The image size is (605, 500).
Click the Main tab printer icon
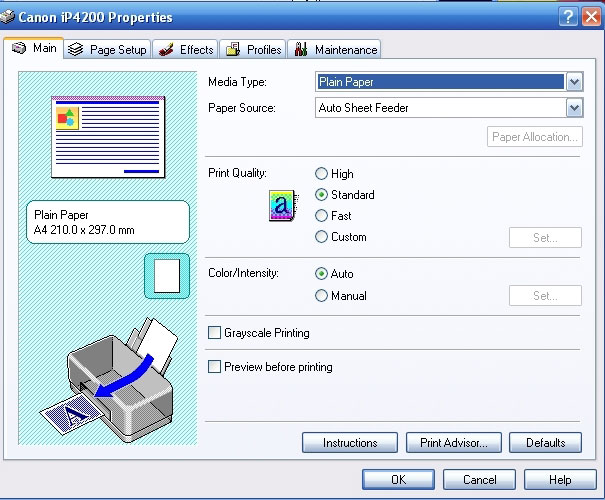tap(19, 48)
